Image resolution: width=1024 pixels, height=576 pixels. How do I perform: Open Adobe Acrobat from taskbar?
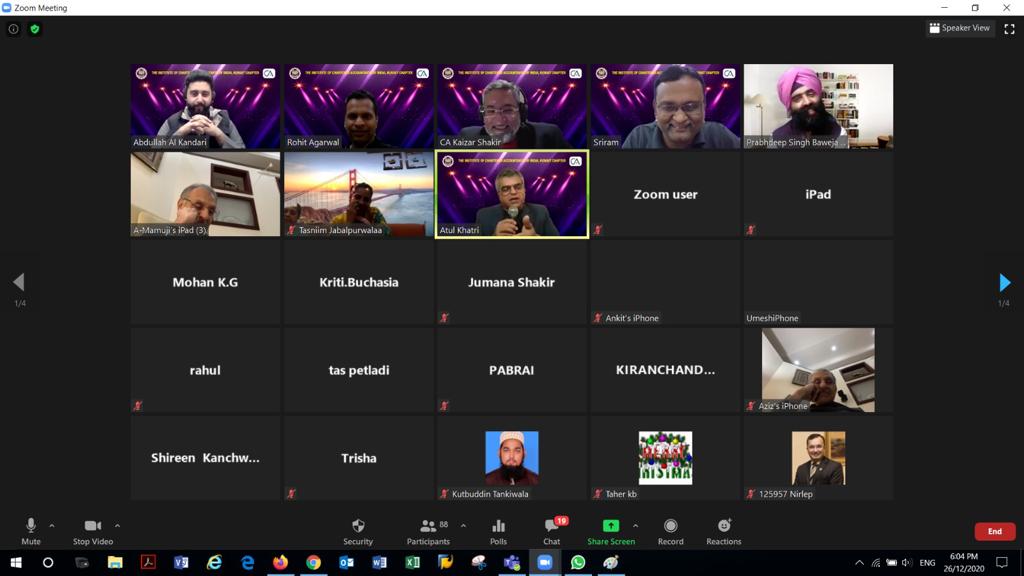tap(148, 562)
